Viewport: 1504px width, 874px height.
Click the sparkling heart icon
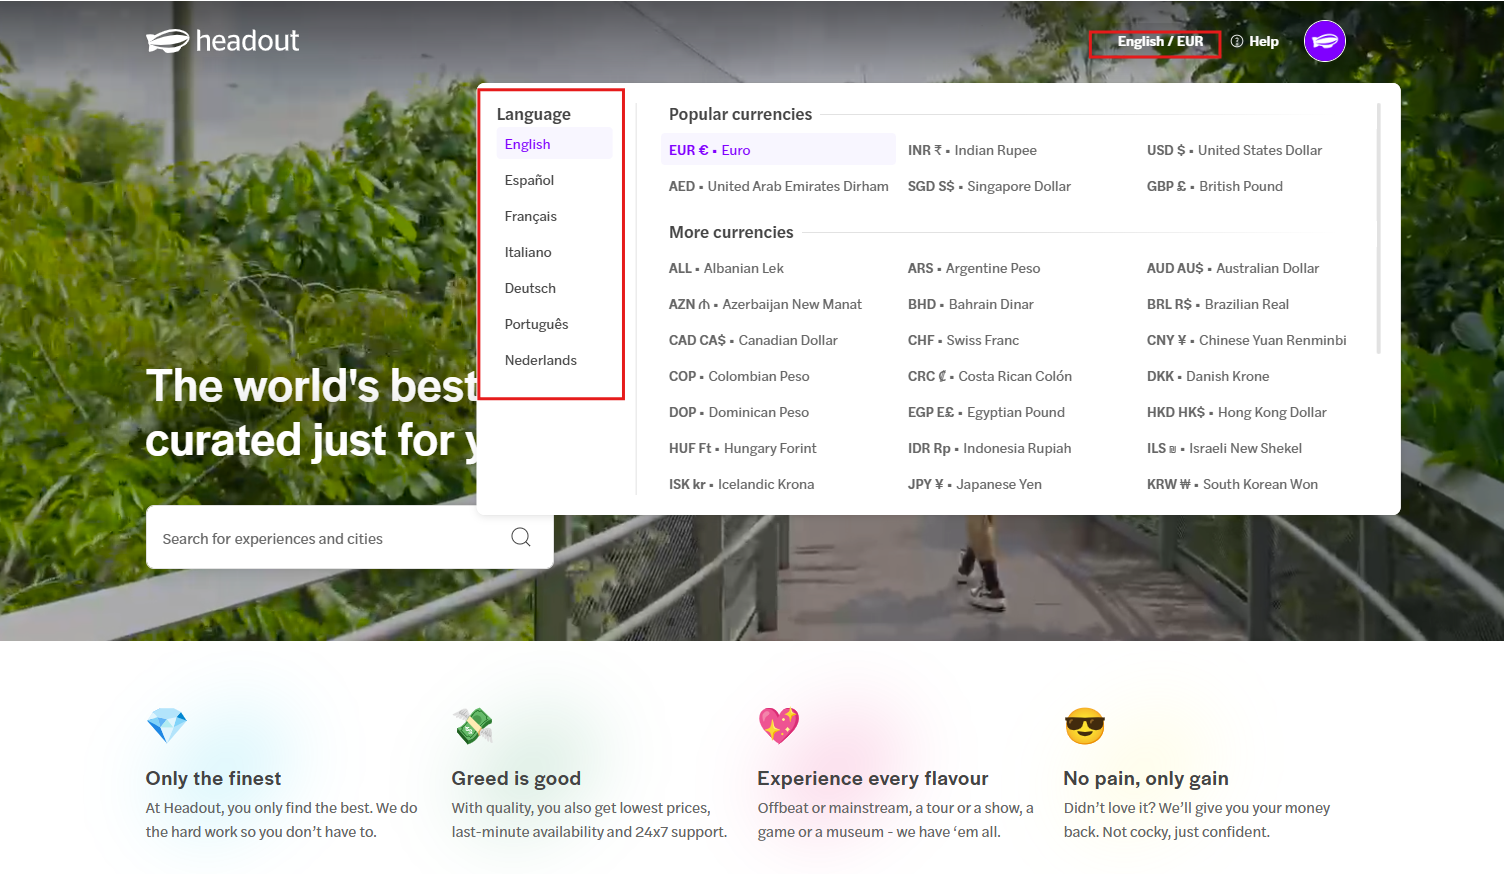778,725
